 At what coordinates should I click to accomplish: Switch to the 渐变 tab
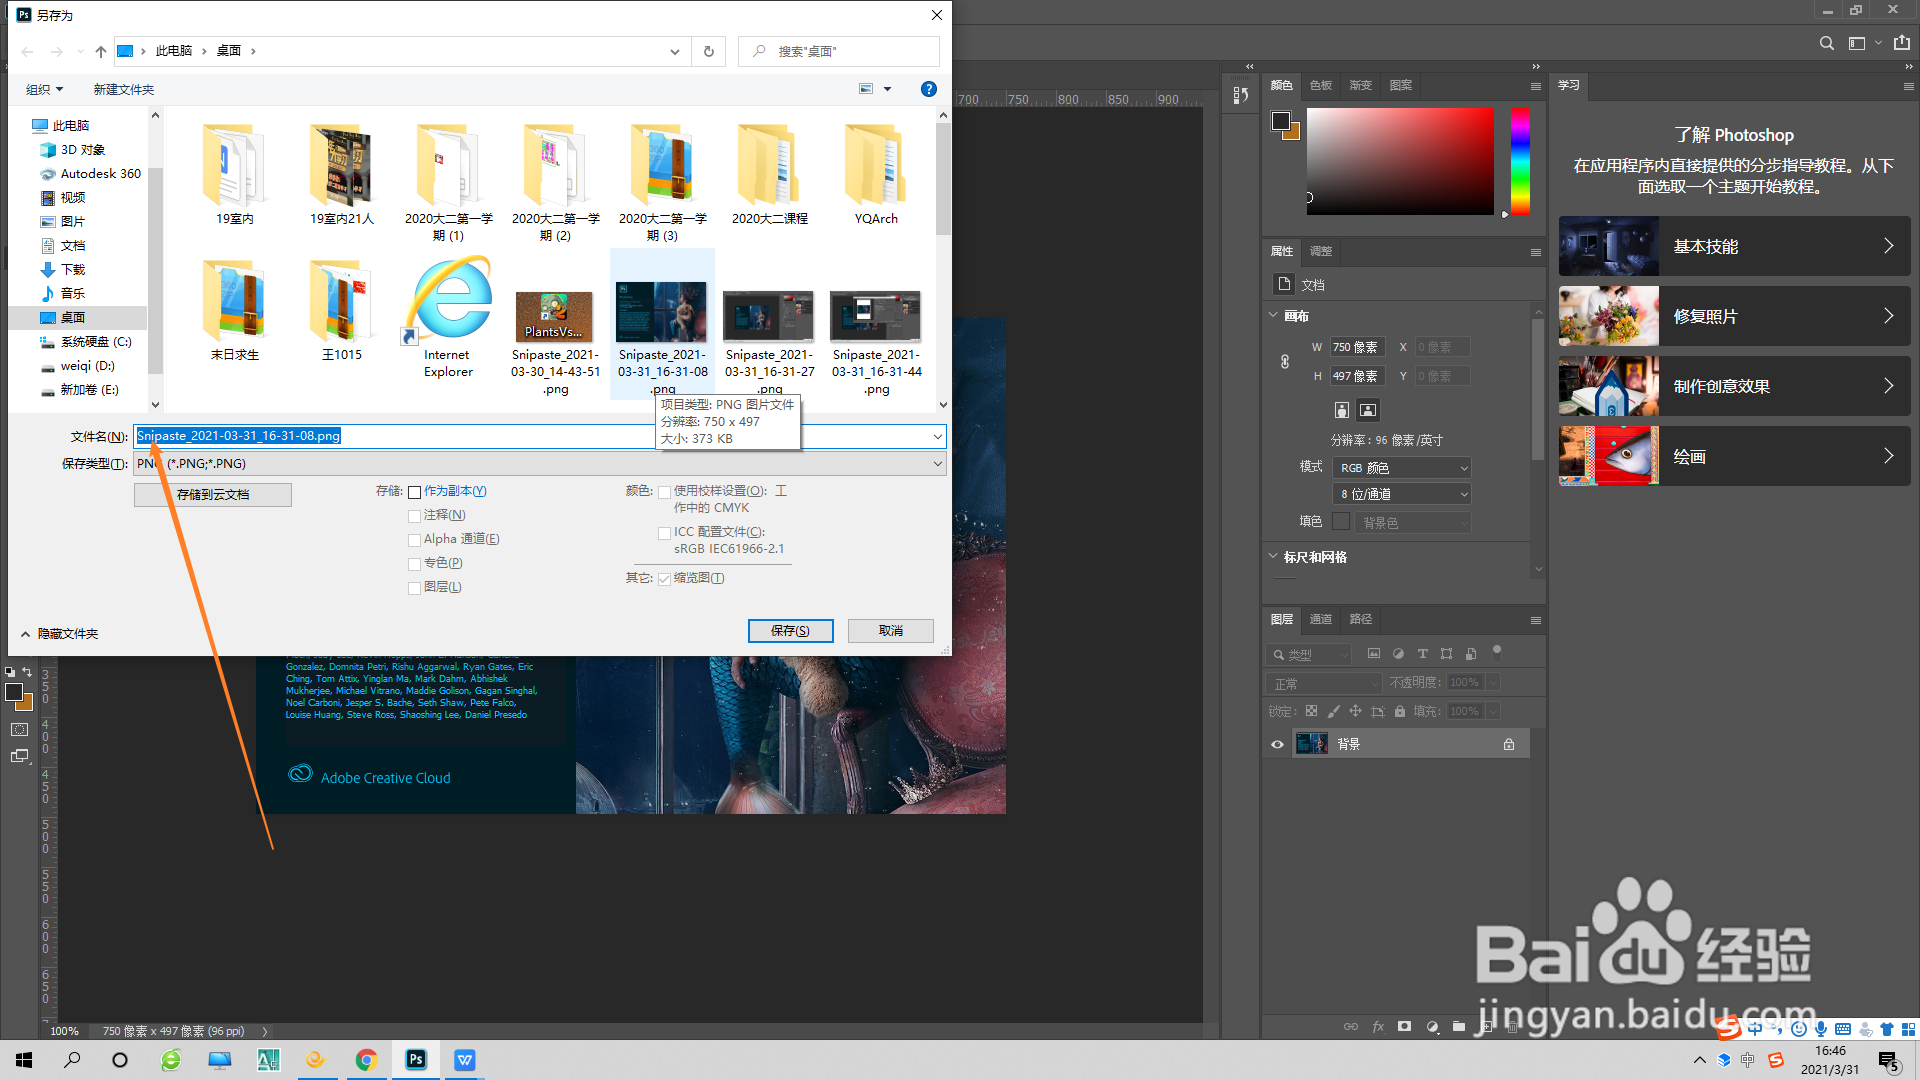pos(1361,85)
